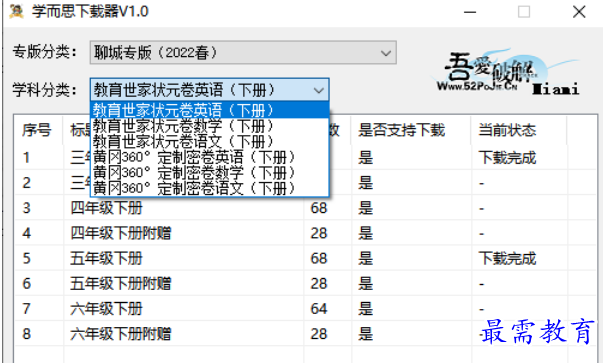603x363 pixels.
Task: Select 教育世家状元卷英语（下册） in dropdown list
Action: pos(210,110)
